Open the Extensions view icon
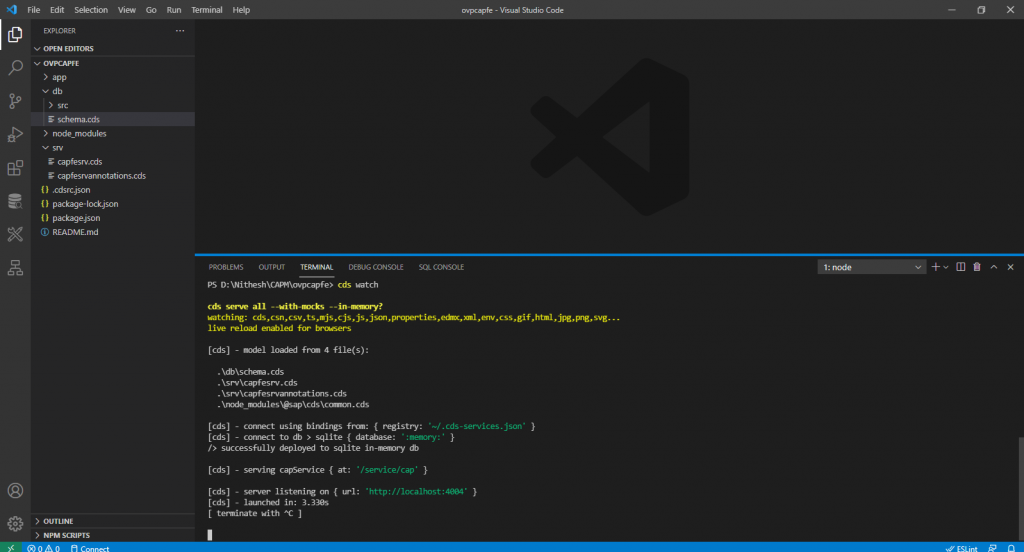Image resolution: width=1024 pixels, height=552 pixels. [x=15, y=168]
